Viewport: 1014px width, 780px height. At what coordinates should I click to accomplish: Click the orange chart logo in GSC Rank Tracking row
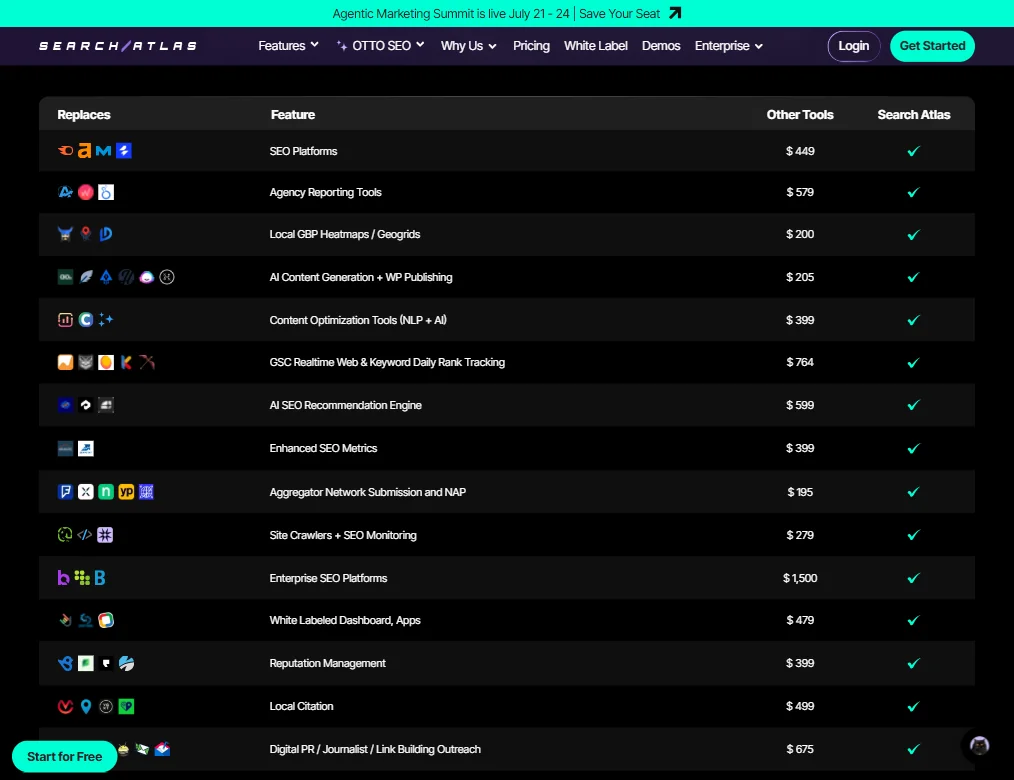65,362
